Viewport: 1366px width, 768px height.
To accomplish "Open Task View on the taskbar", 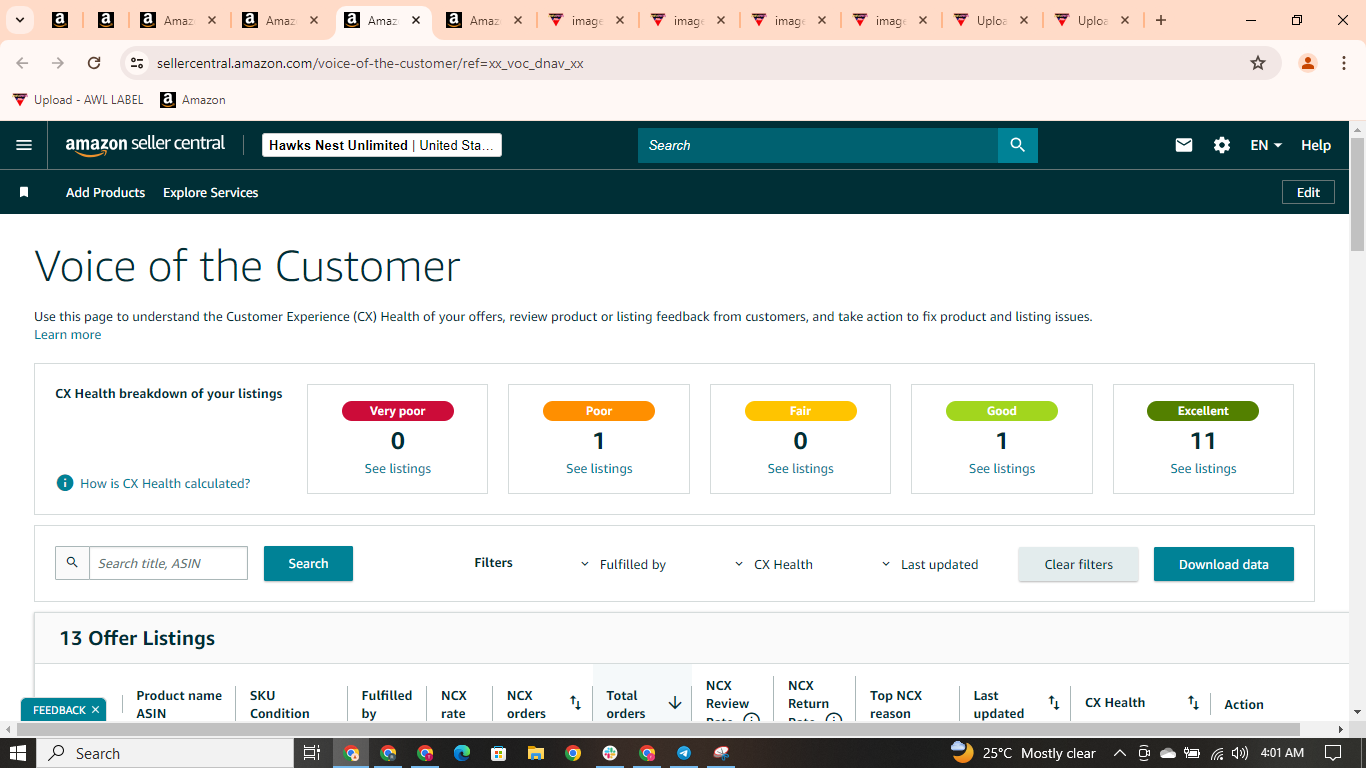I will [311, 753].
